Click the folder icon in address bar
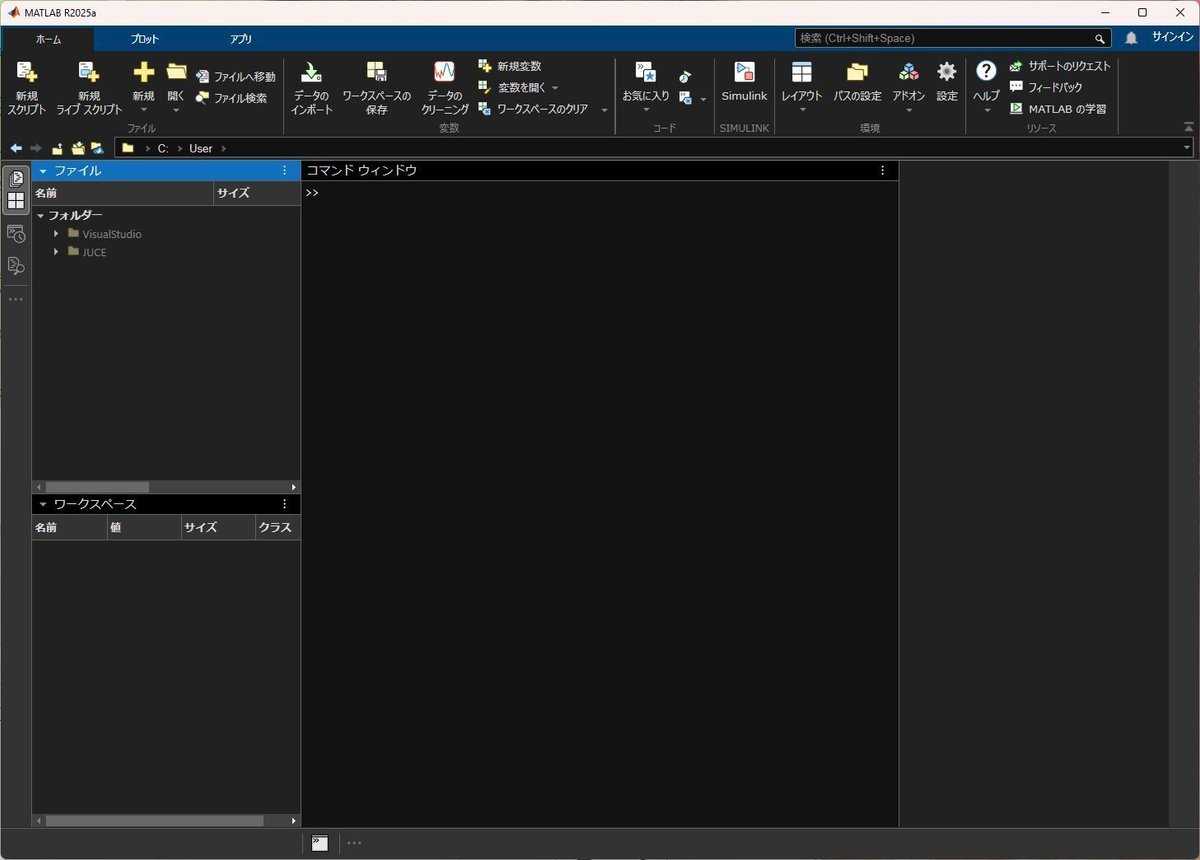Viewport: 1200px width, 860px height. [128, 148]
